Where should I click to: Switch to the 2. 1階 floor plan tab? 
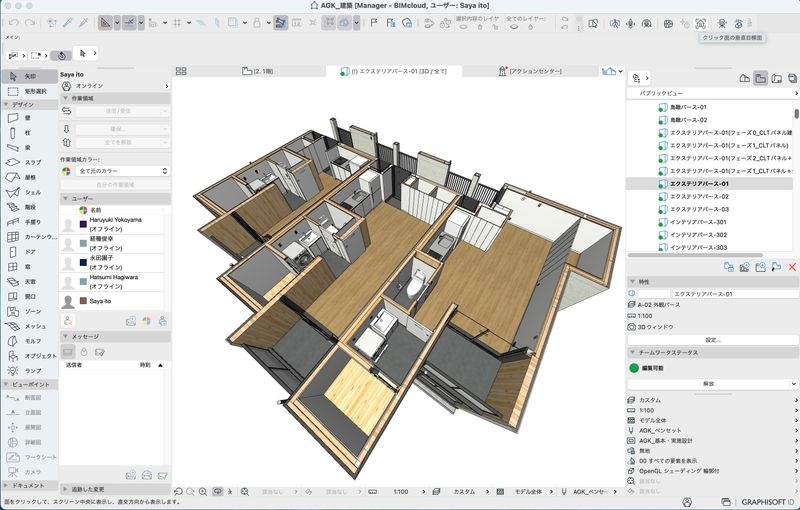(x=258, y=71)
